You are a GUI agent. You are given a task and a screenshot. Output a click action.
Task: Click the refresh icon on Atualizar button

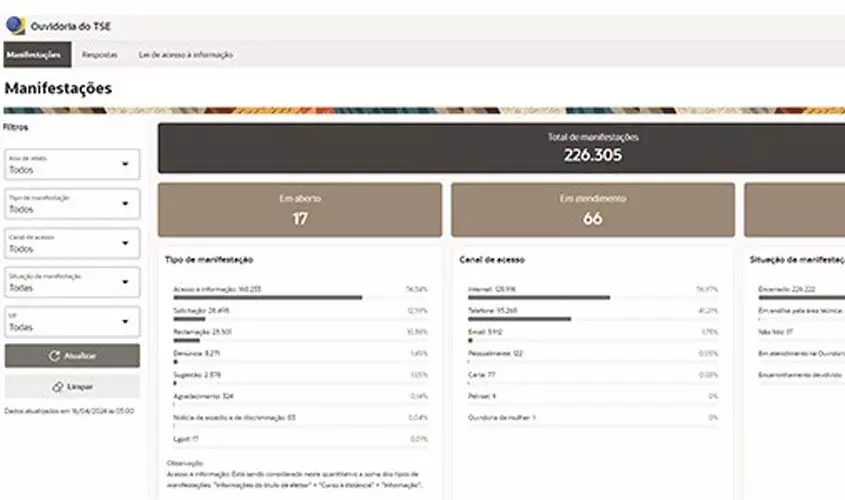click(54, 356)
